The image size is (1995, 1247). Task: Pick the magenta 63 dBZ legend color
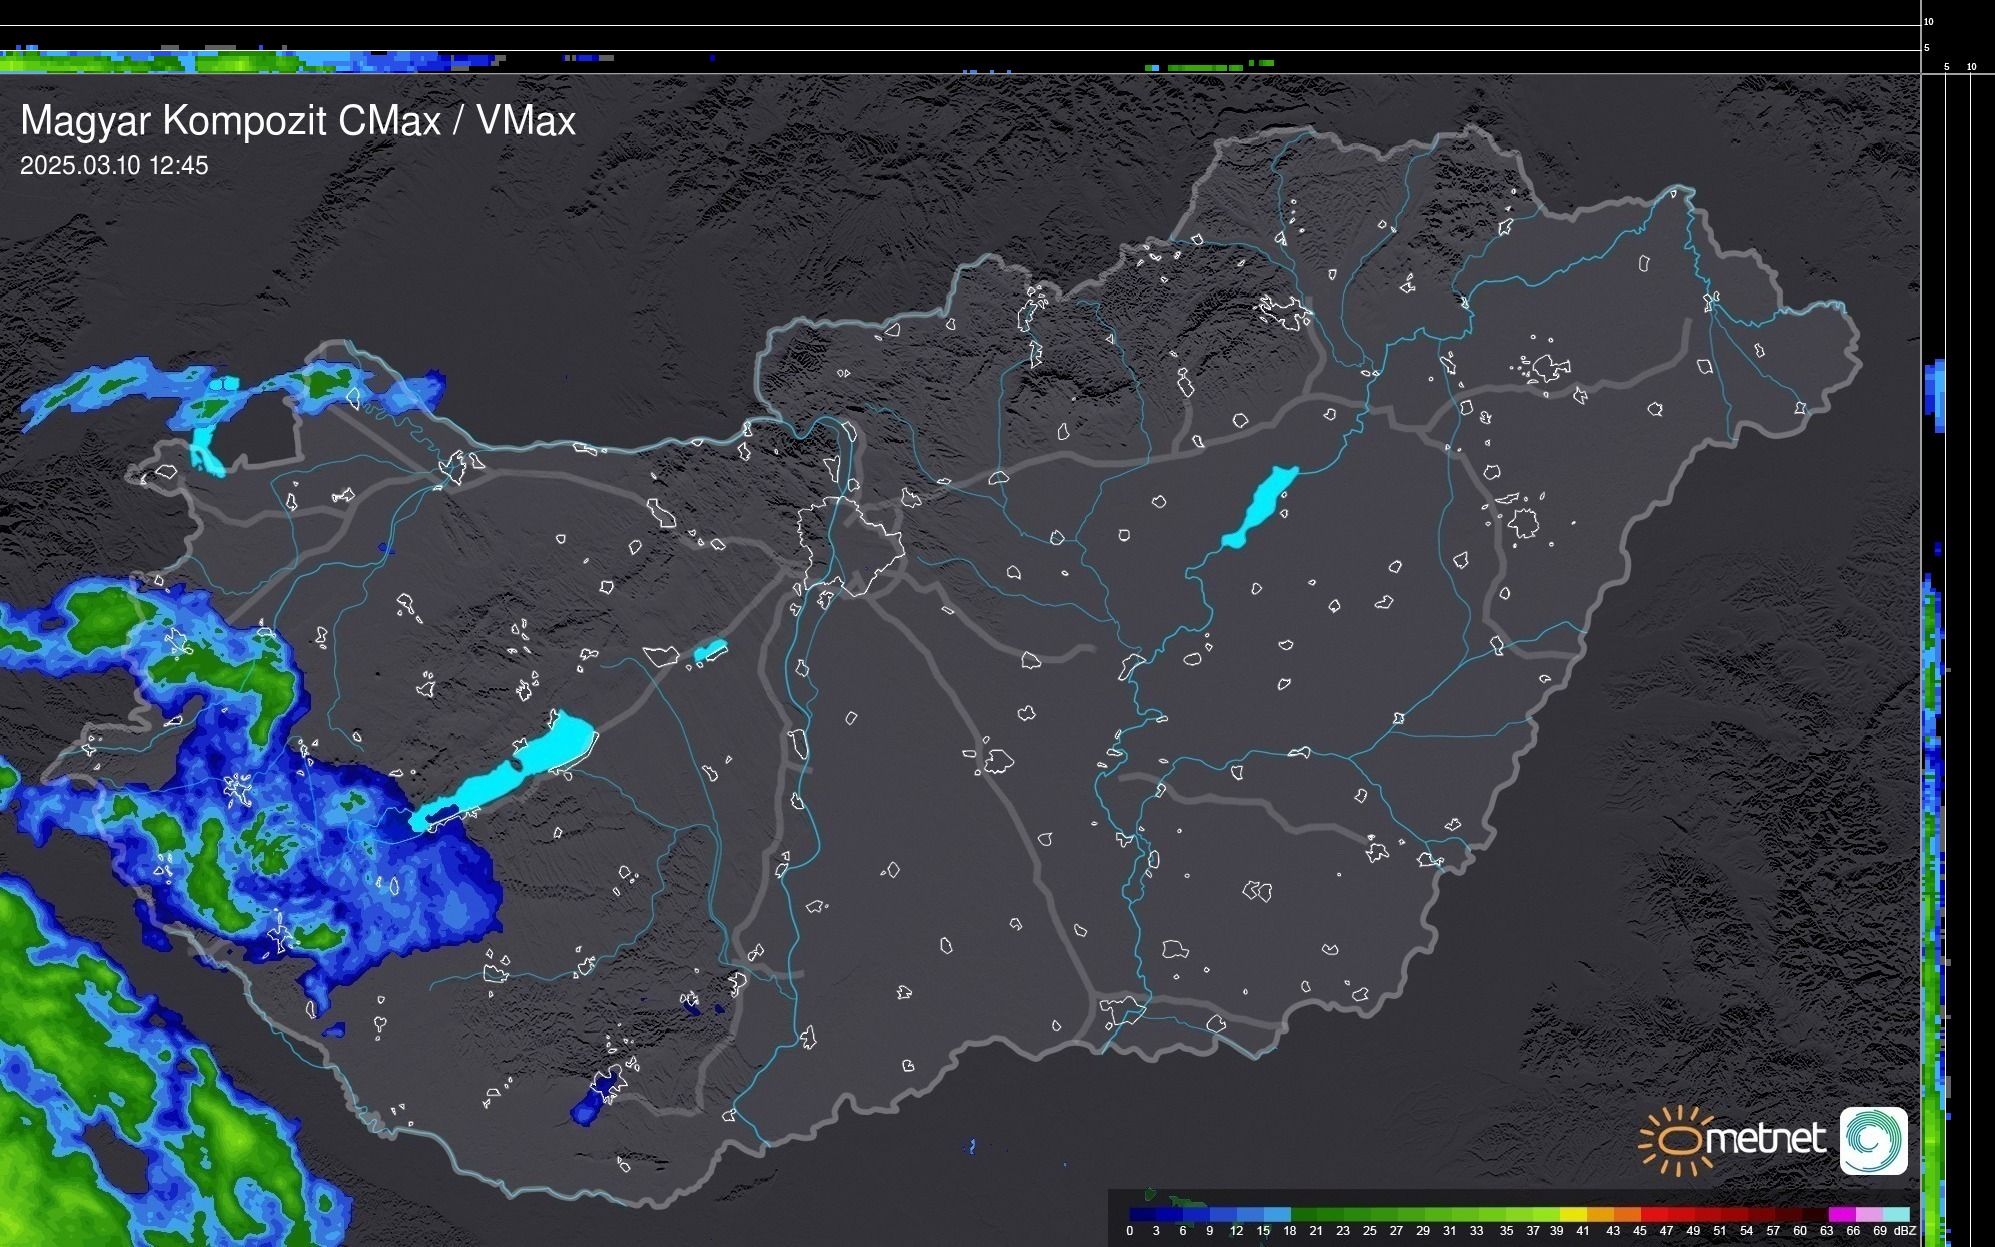[1840, 1214]
